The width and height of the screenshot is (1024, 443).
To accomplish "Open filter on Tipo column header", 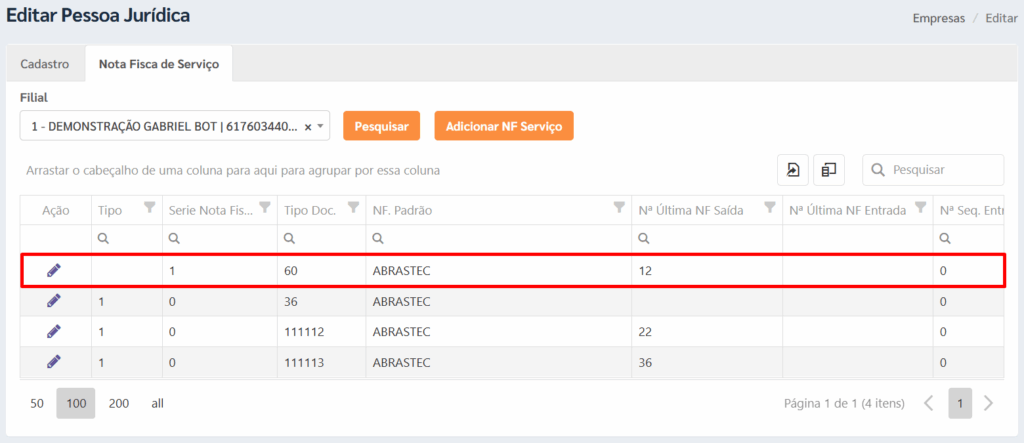I will (150, 208).
